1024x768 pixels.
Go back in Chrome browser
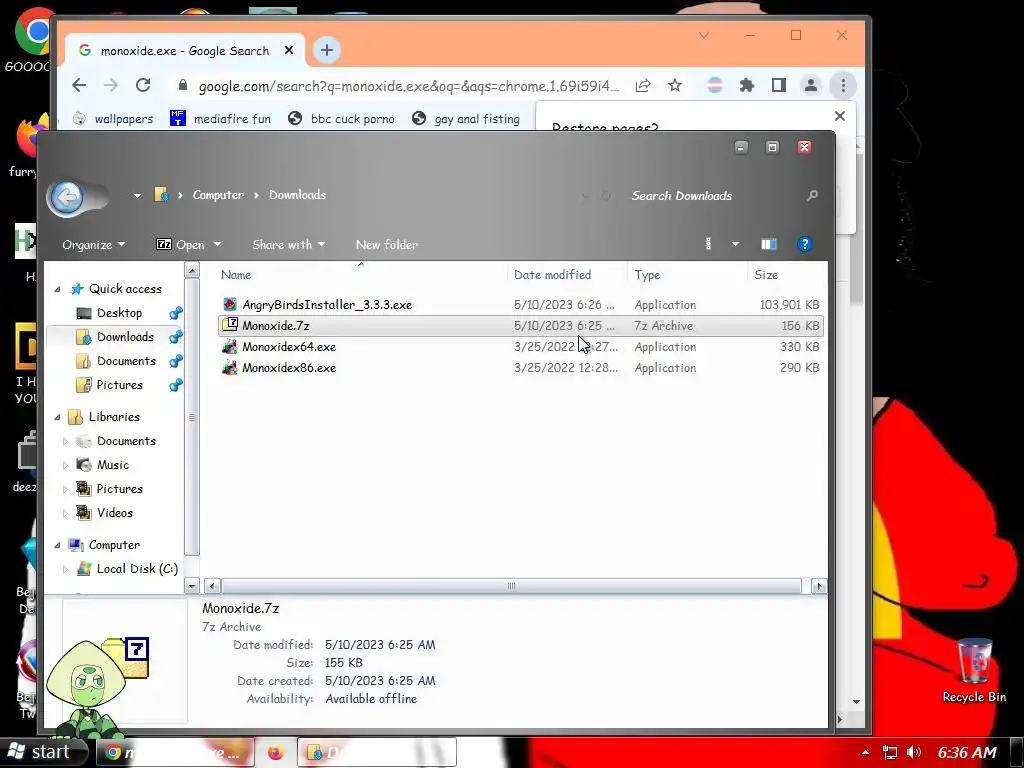click(79, 86)
